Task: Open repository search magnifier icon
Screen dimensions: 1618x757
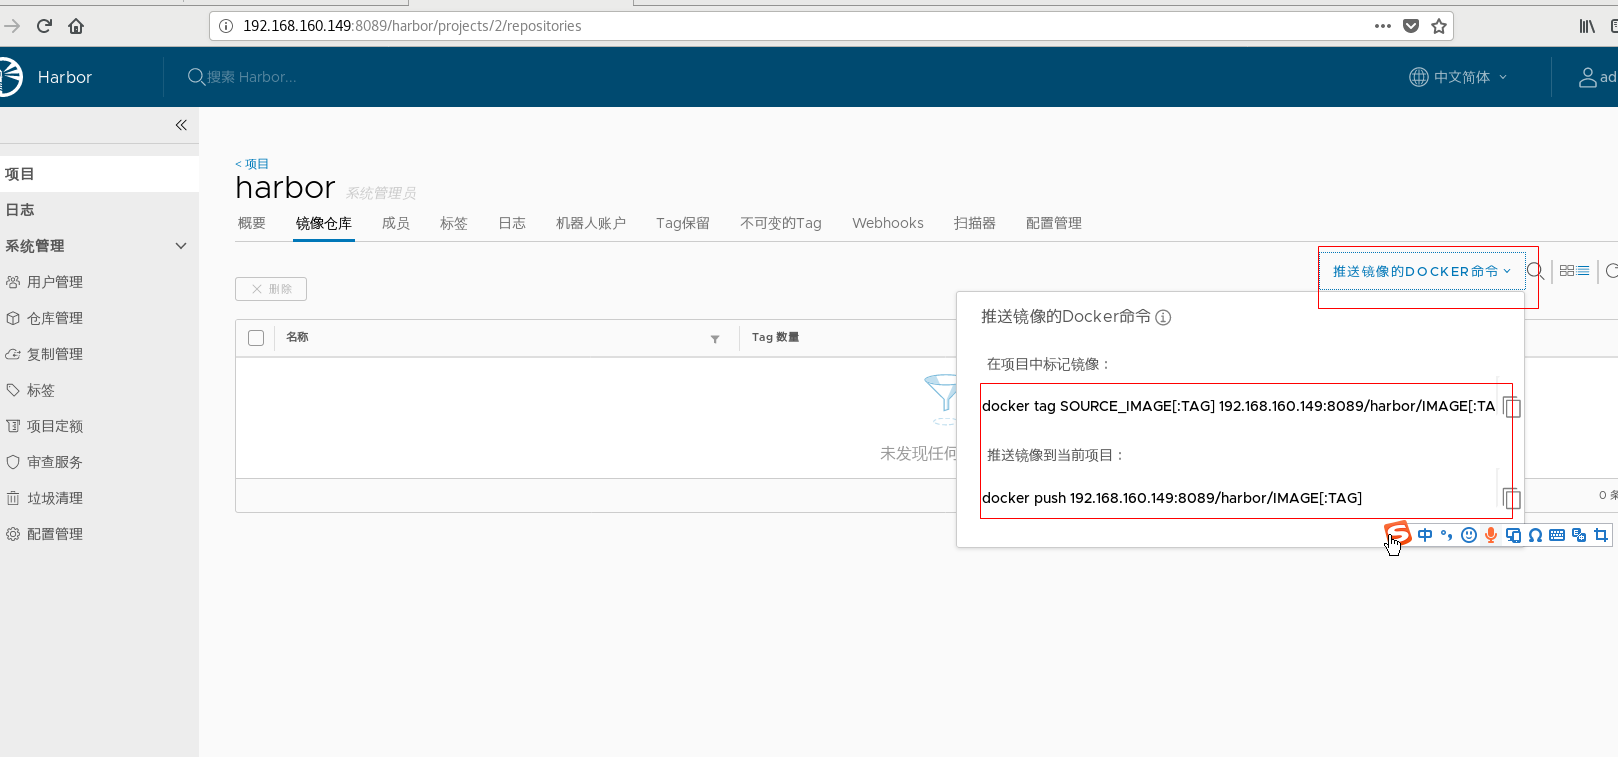Action: pos(1536,271)
